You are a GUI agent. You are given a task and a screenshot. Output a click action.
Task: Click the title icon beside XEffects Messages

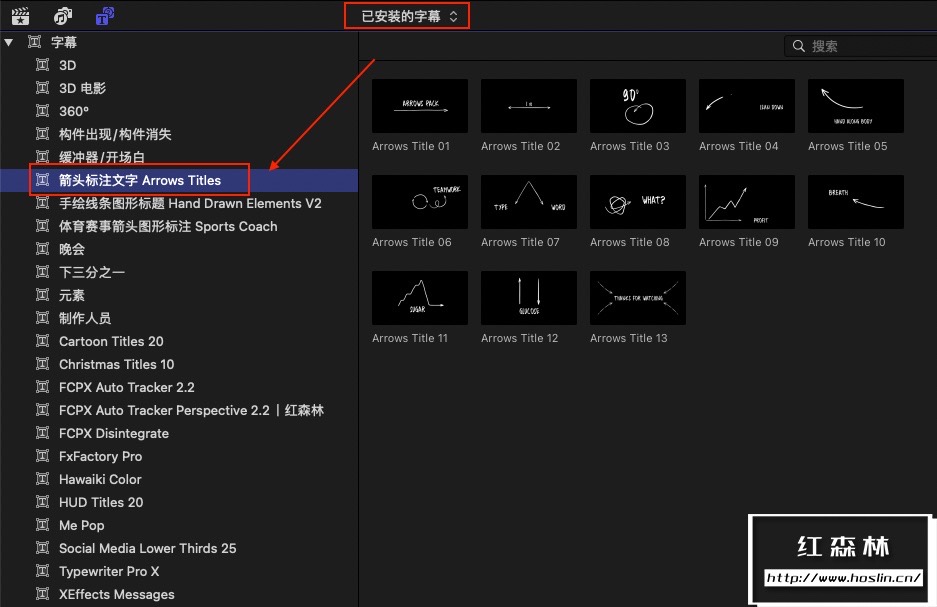(42, 594)
